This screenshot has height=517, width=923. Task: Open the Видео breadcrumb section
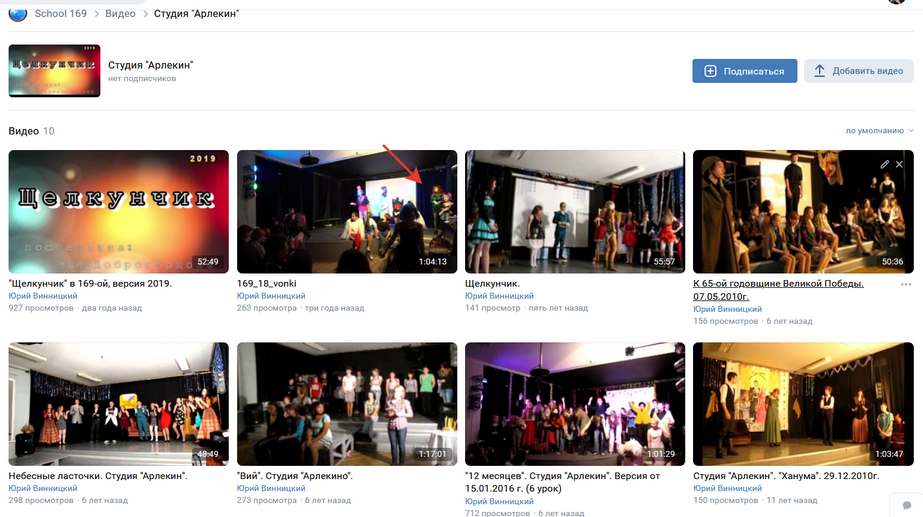click(x=120, y=14)
